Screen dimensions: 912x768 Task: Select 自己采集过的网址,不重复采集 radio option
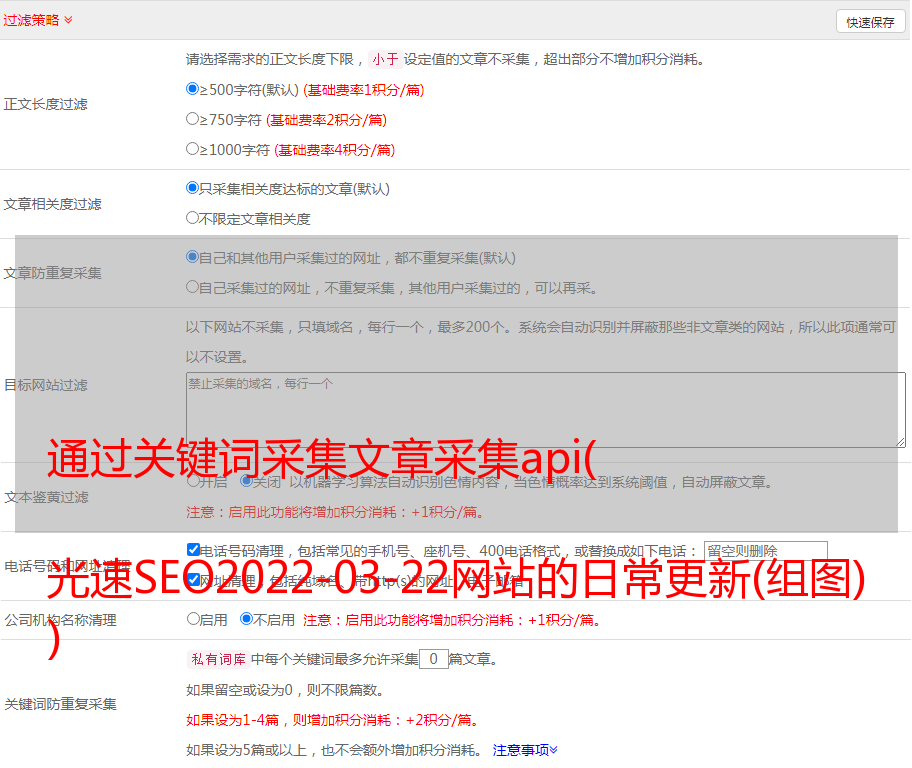[x=192, y=287]
